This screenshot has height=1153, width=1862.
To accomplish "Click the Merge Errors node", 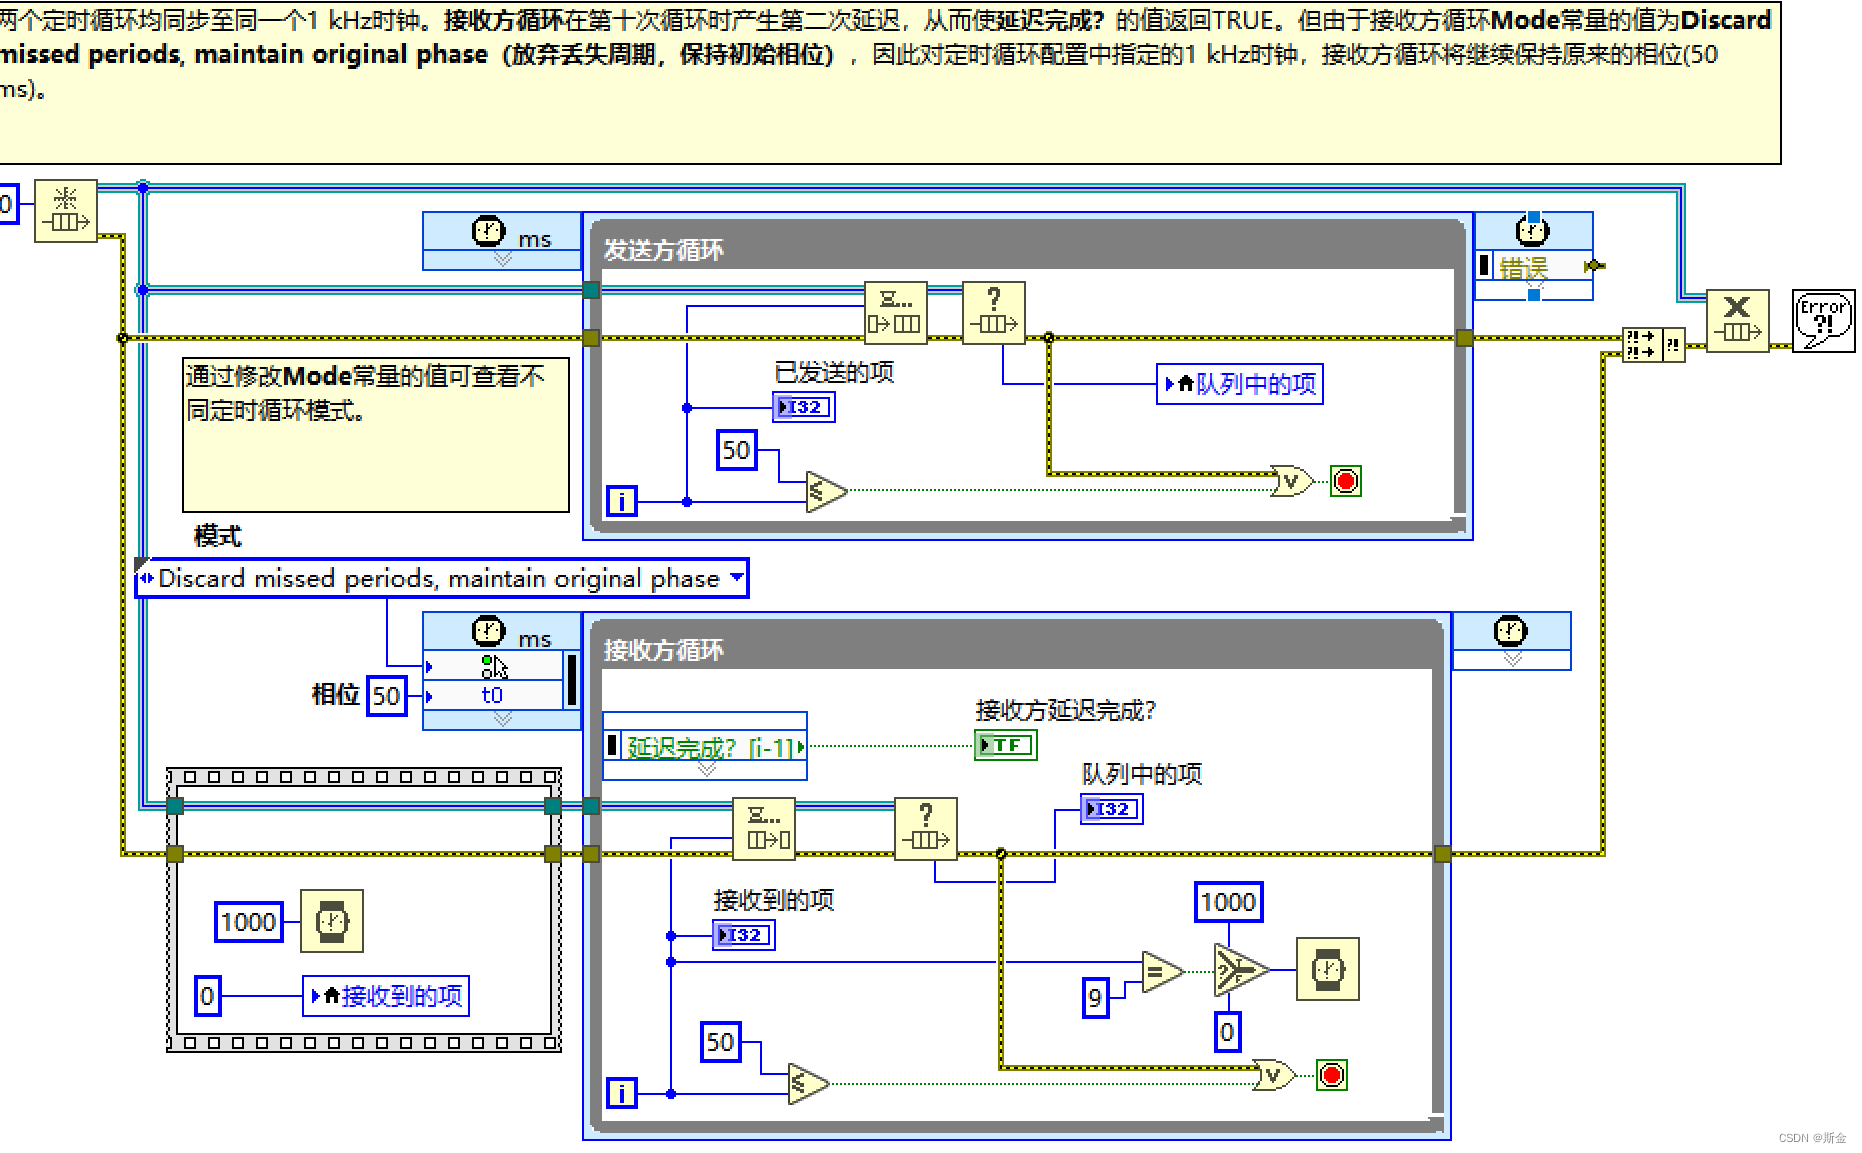I will click(1653, 345).
